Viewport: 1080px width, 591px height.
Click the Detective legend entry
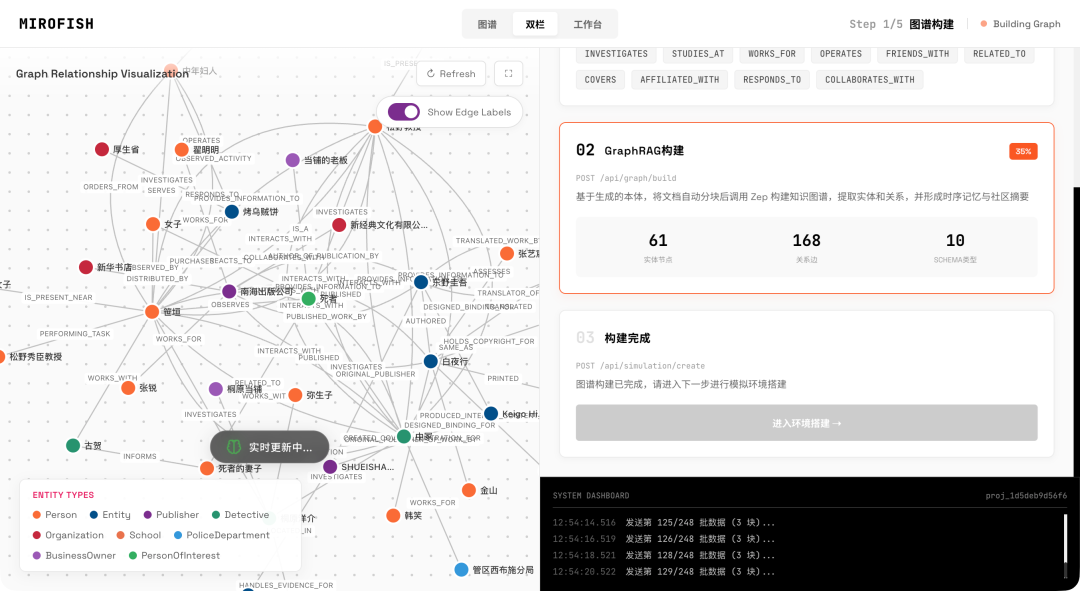pyautogui.click(x=240, y=515)
